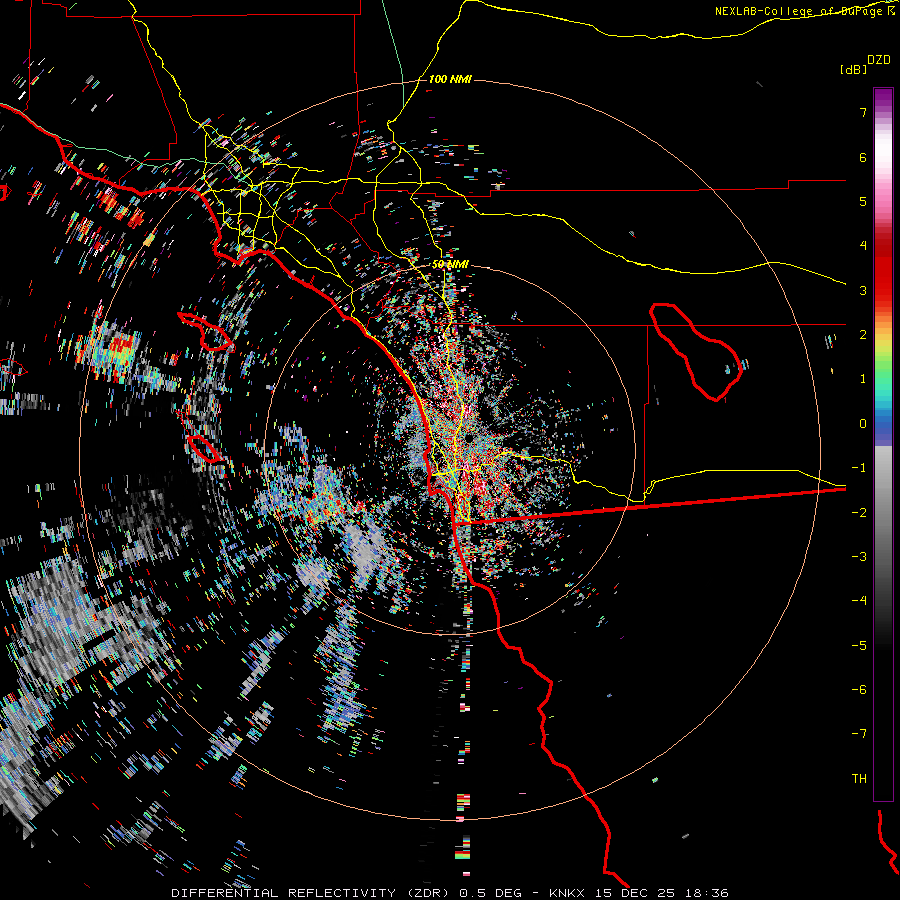The height and width of the screenshot is (900, 900).
Task: Click the "-2" tick label on the legend
Action: coord(859,513)
